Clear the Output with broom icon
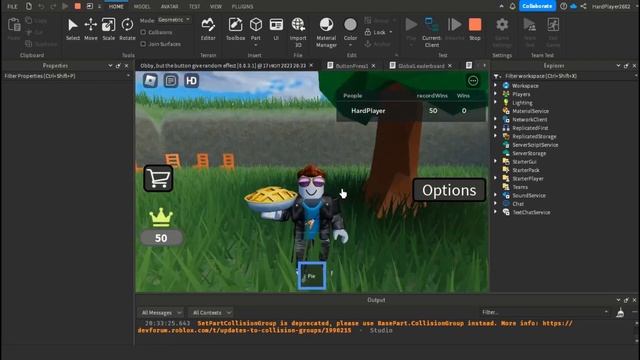Screen dimensions: 640x360 pos(620,313)
